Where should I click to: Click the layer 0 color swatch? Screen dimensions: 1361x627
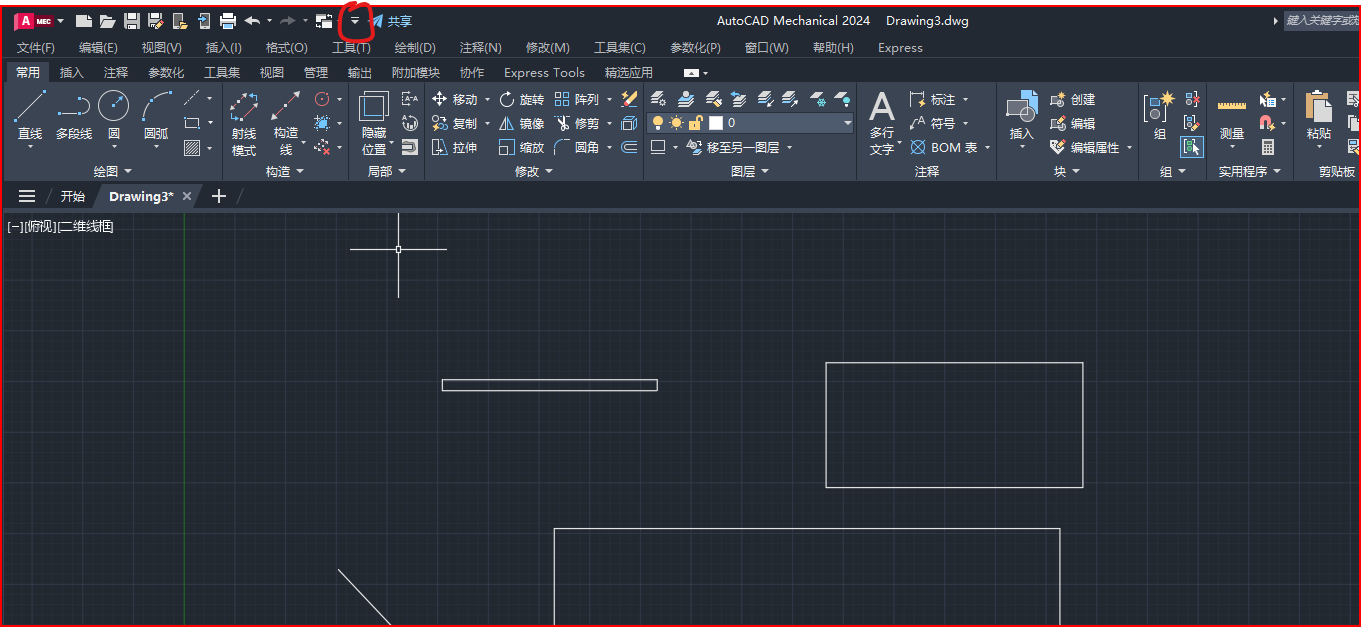[715, 123]
